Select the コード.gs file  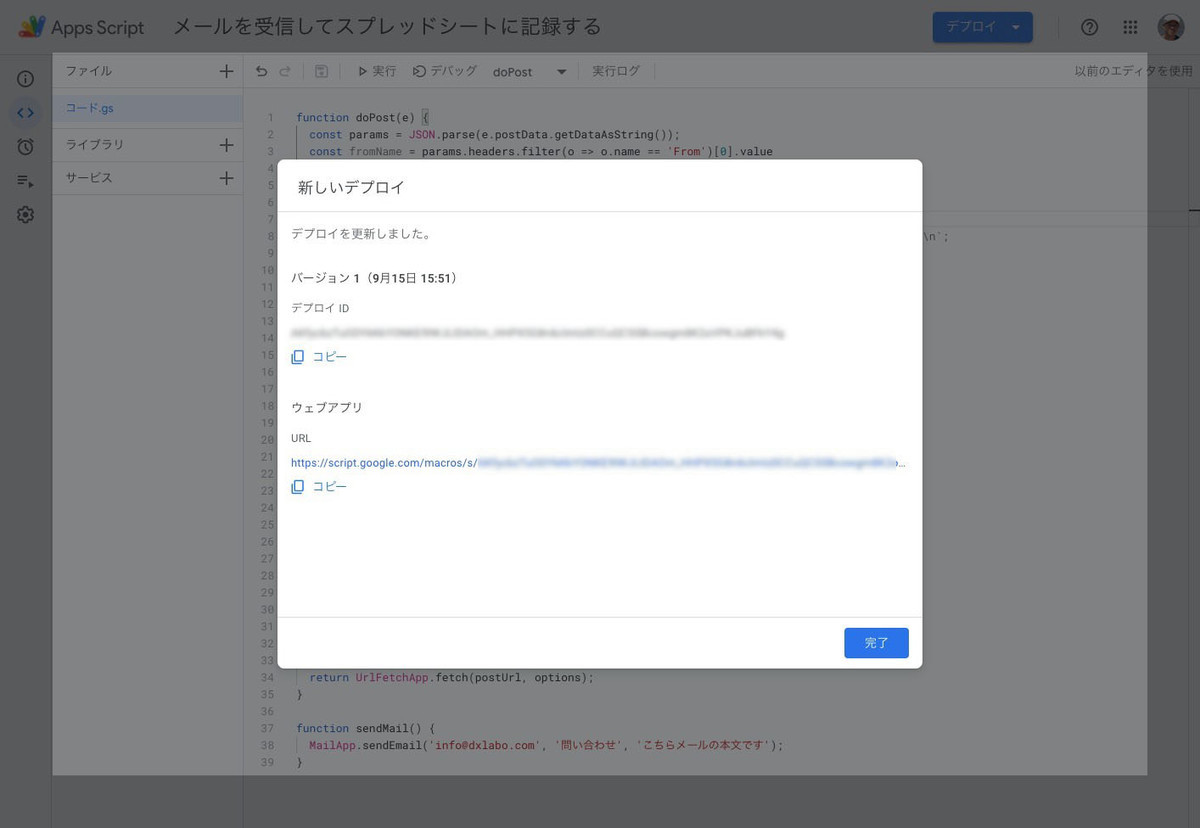coord(148,108)
